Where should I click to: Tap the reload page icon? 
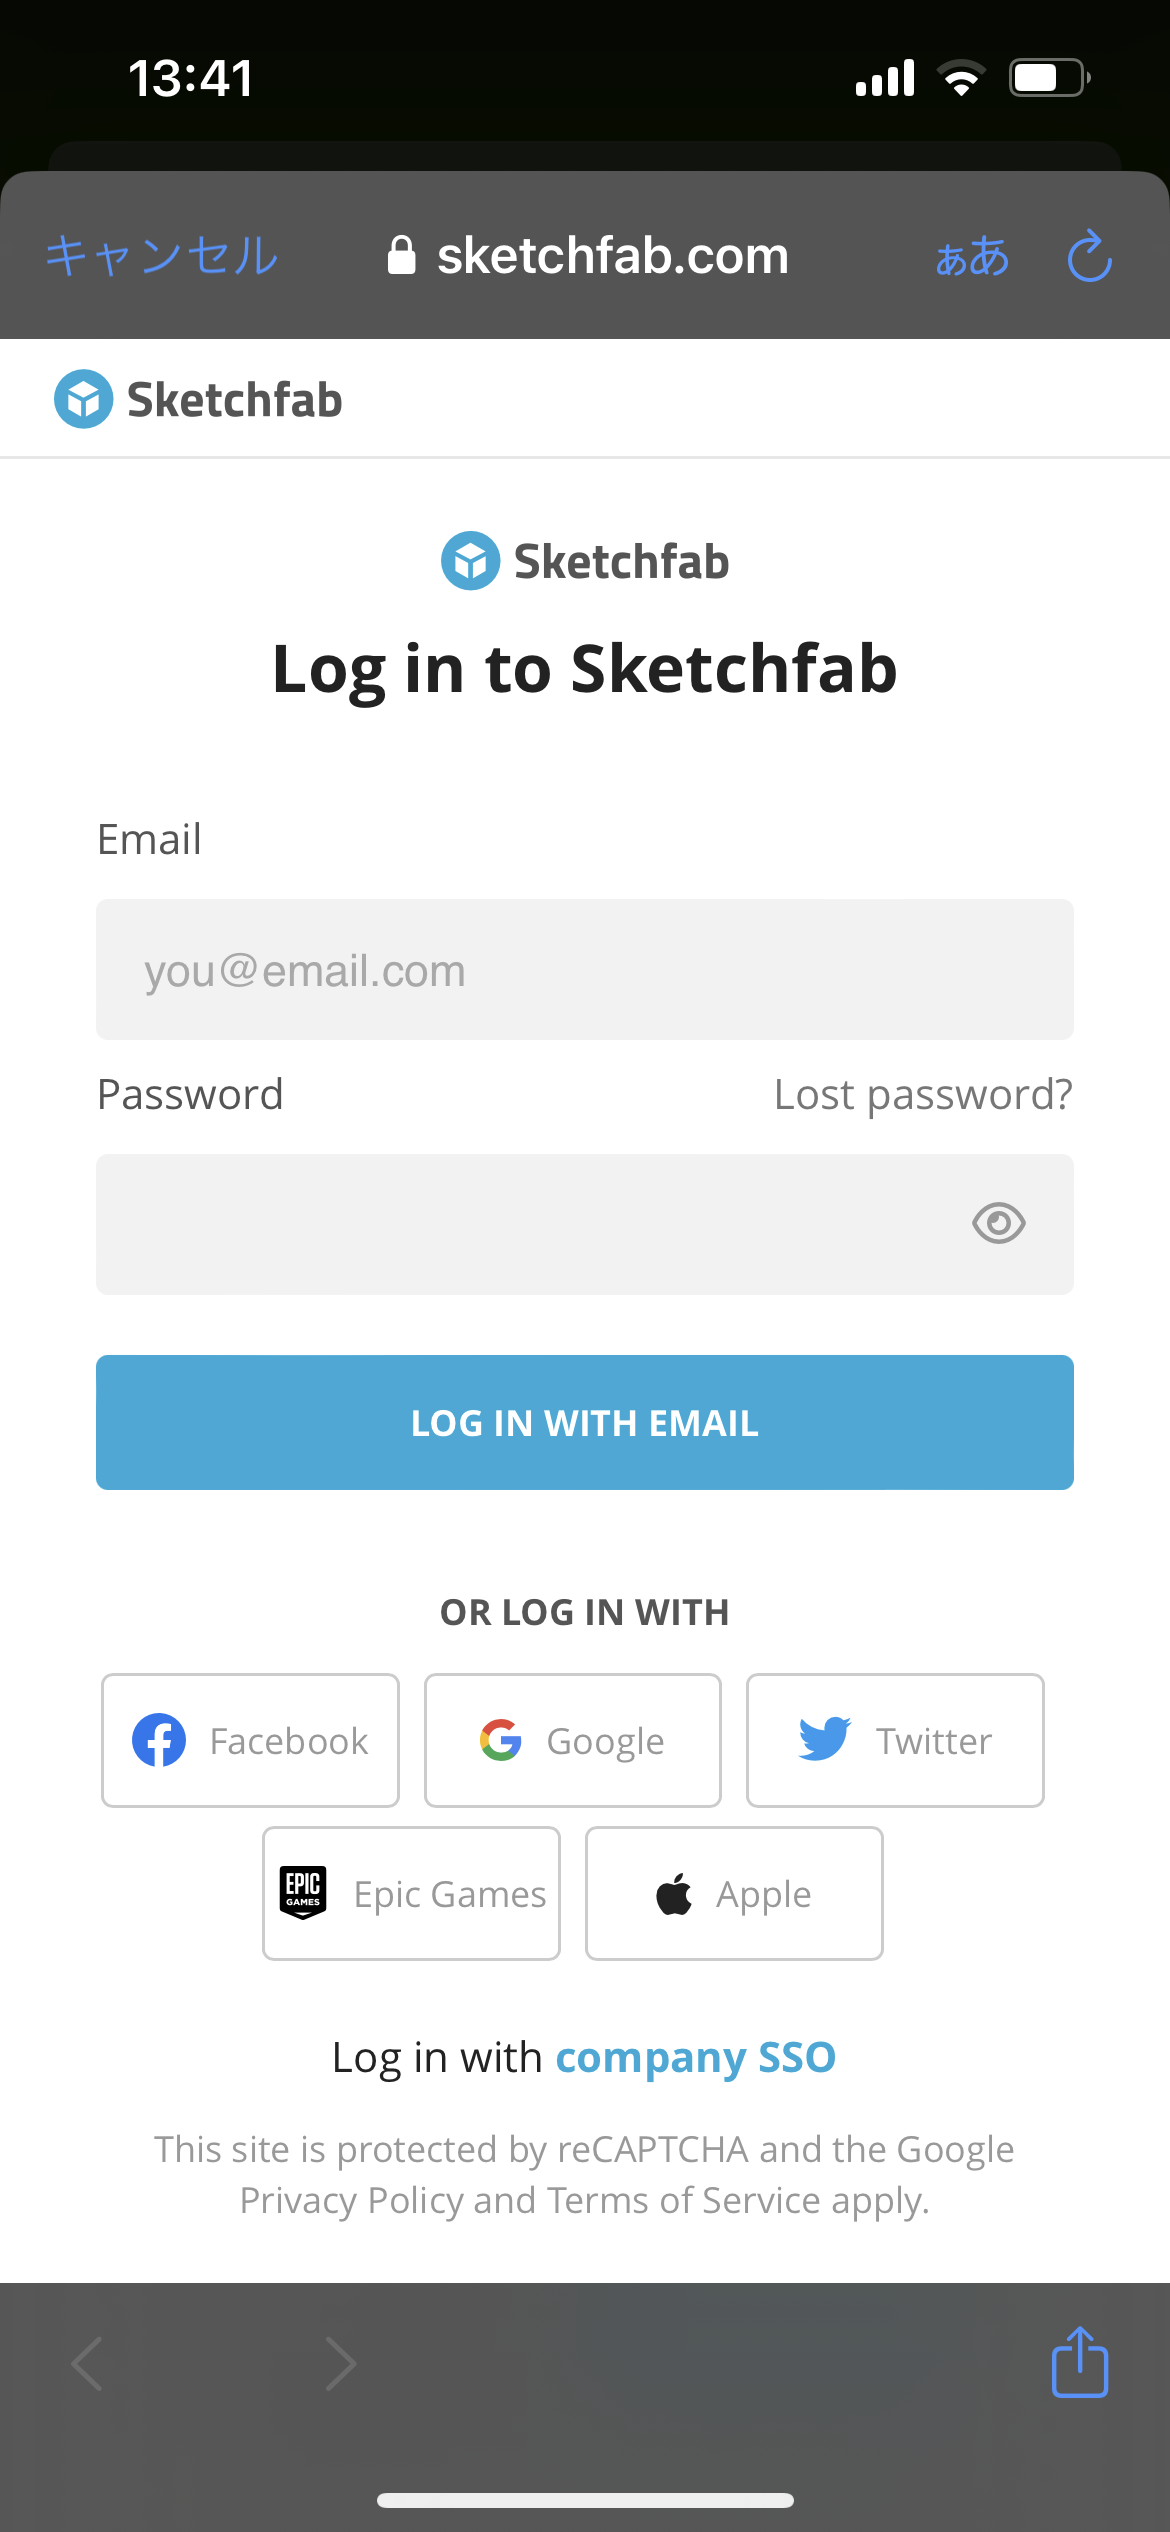pos(1090,256)
